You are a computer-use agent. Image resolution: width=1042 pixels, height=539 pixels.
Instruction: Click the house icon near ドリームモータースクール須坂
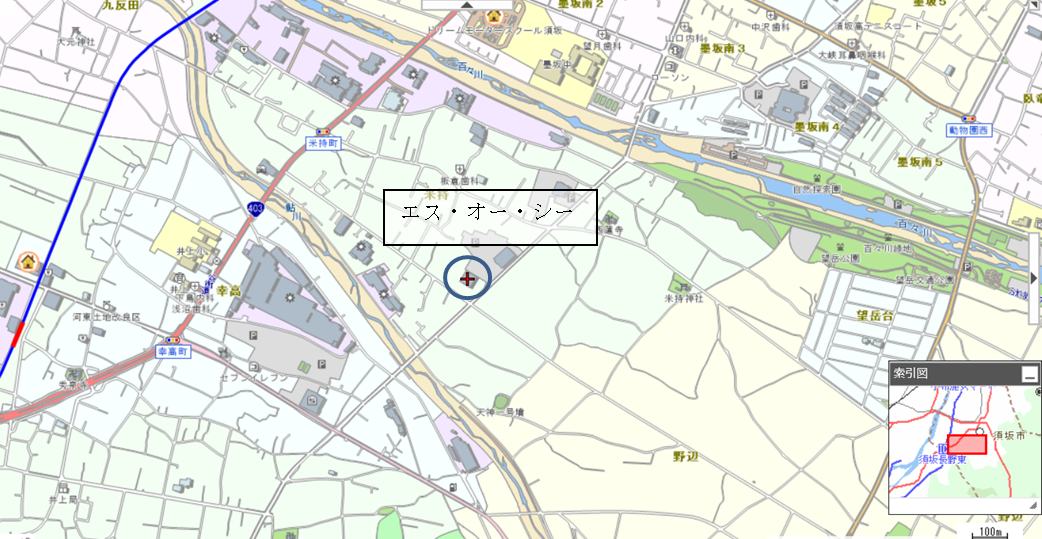pyautogui.click(x=494, y=16)
